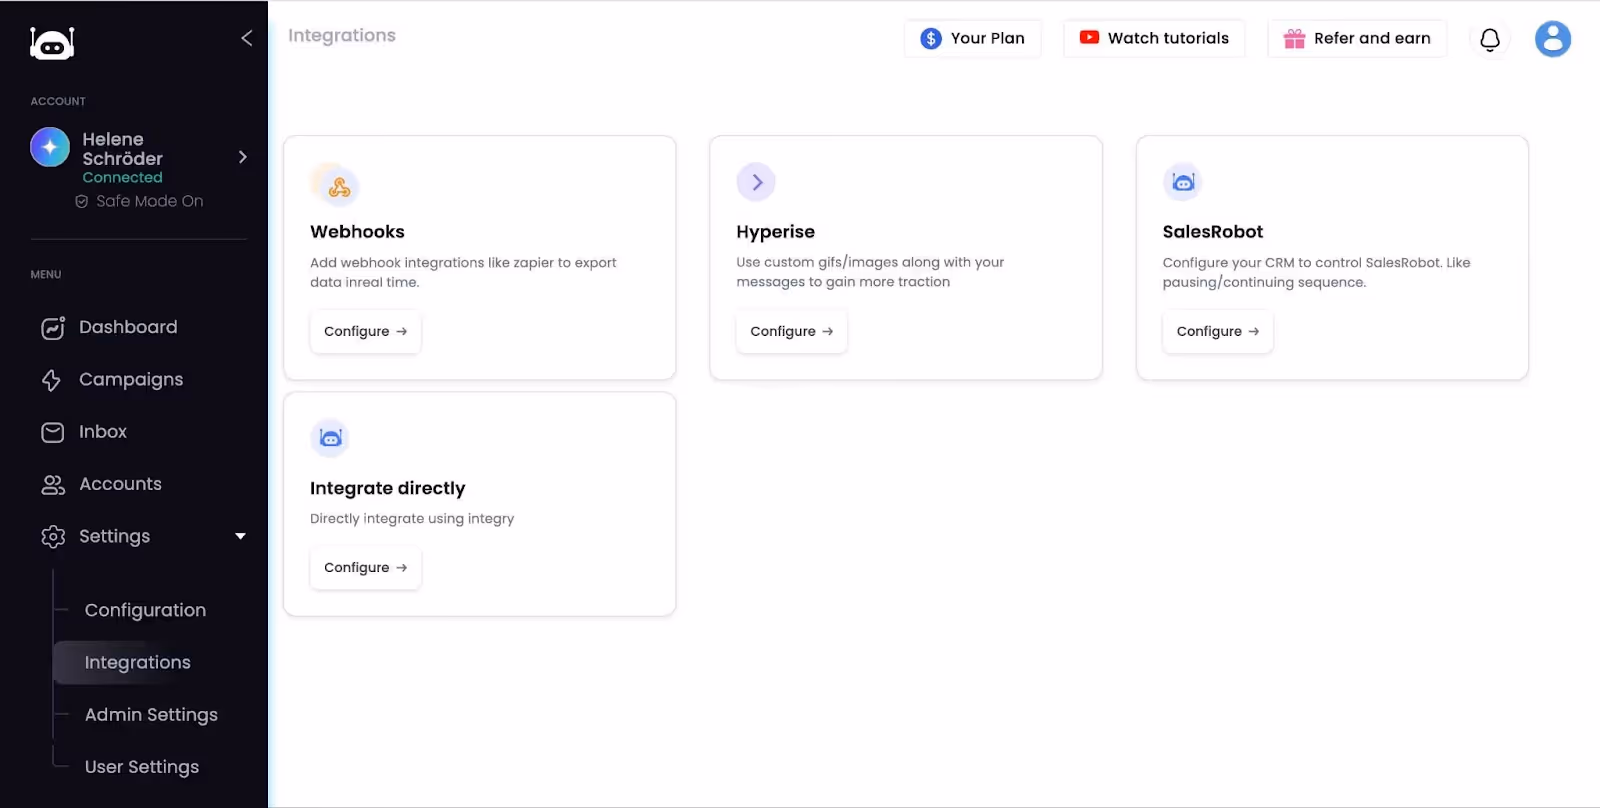Click the Inbox envelope icon
This screenshot has height=808, width=1600.
tap(53, 432)
